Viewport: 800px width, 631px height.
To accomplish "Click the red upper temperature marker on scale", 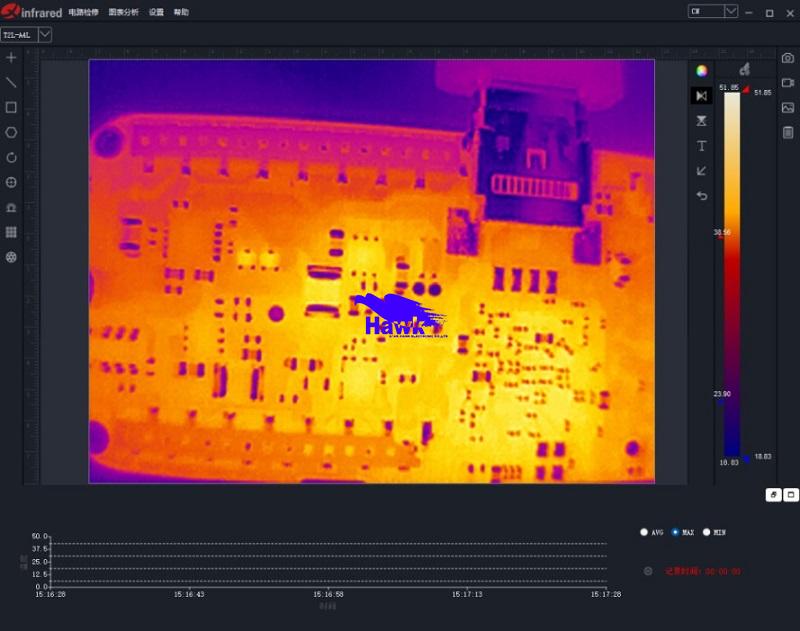I will (x=745, y=90).
